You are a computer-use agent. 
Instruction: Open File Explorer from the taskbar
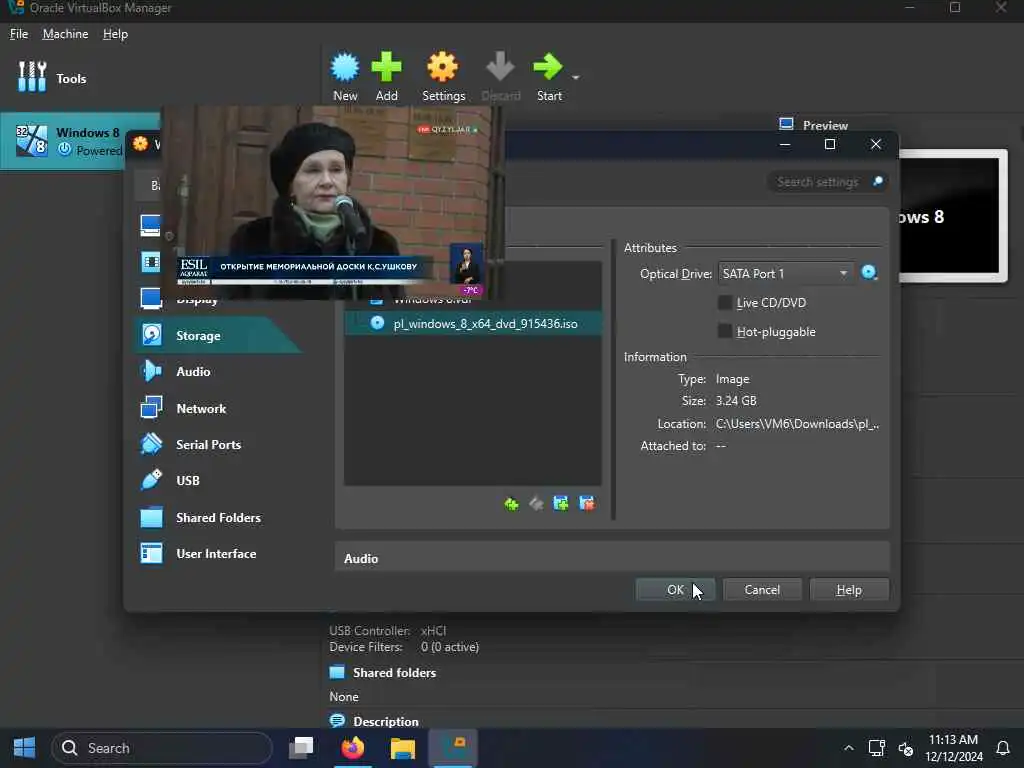(403, 748)
